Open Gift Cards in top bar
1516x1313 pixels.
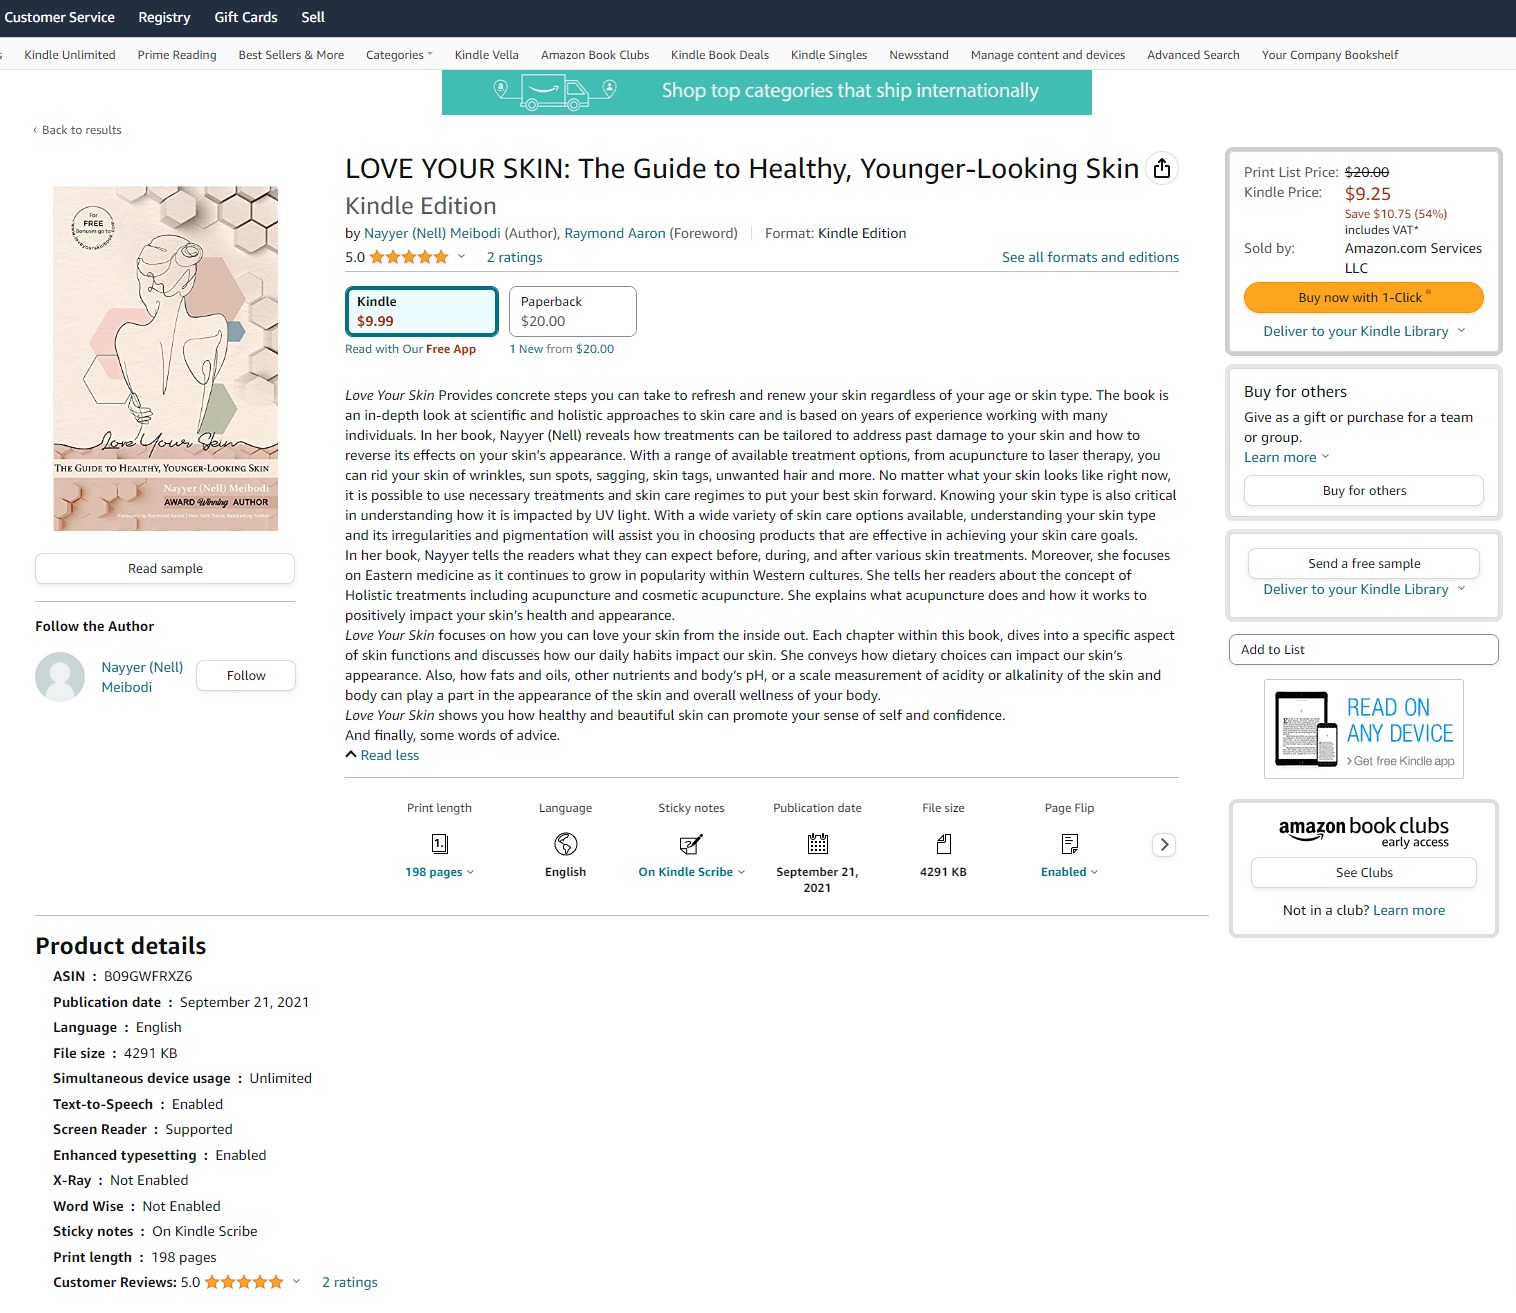(246, 17)
